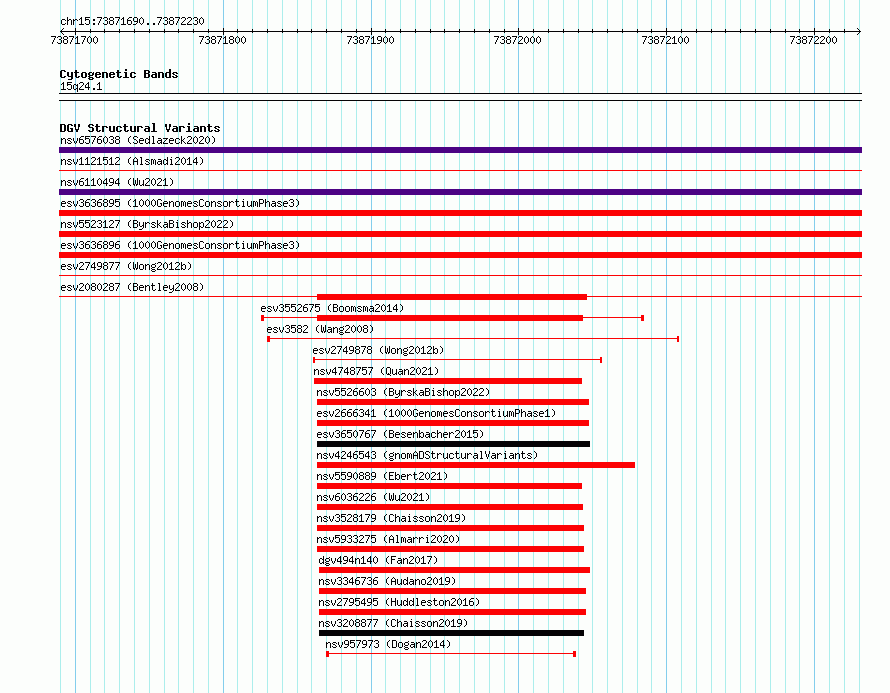
Task: Click the red bar under esv3636895
Action: click(460, 213)
